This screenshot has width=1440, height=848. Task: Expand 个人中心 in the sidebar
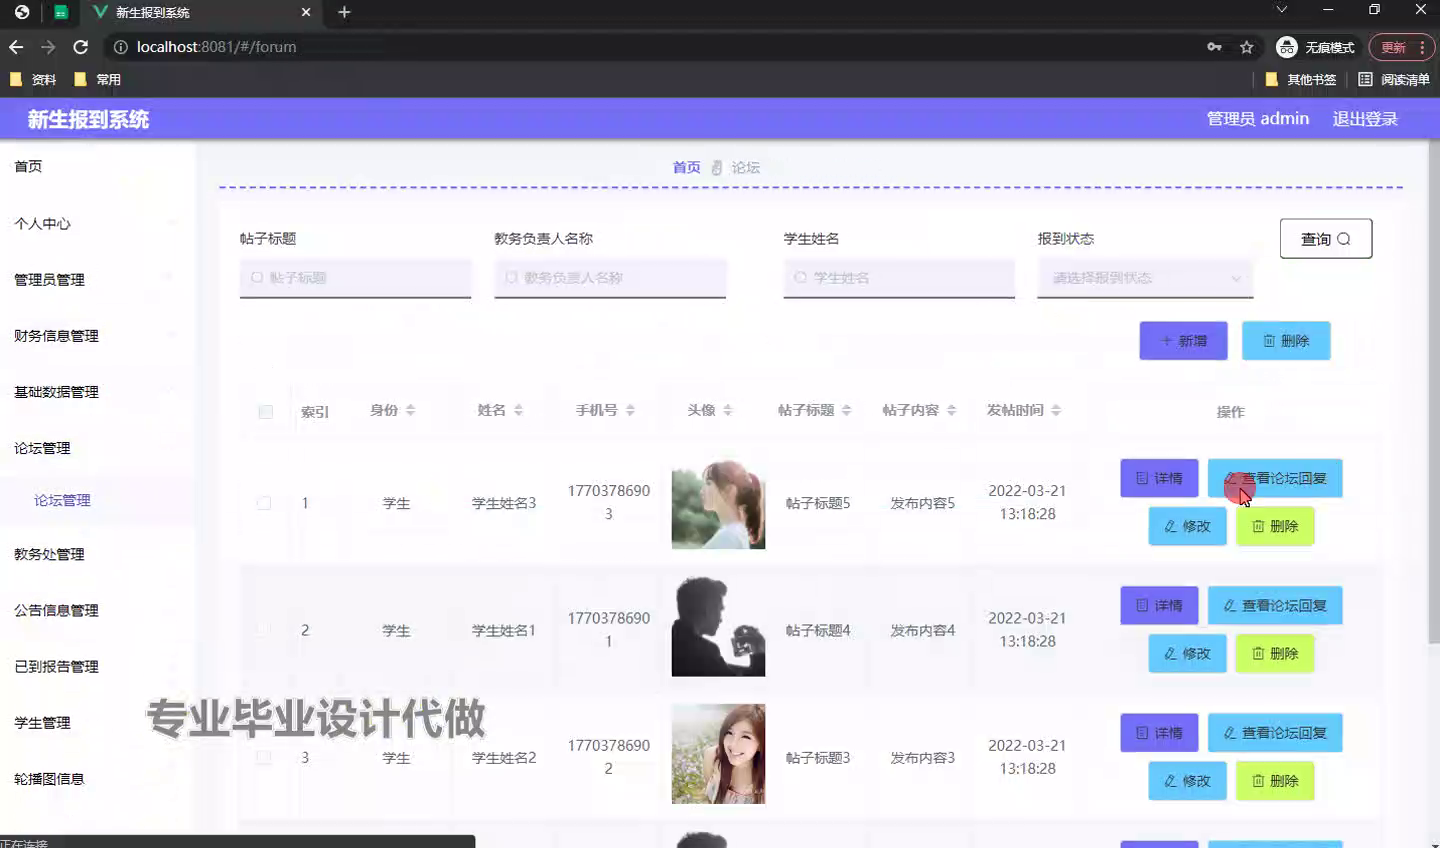click(97, 223)
